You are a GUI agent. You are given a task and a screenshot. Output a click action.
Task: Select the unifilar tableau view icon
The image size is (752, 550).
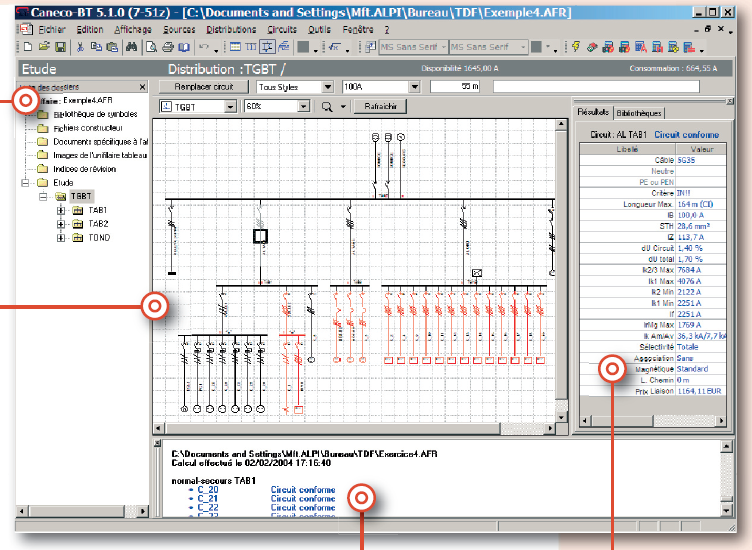tap(267, 47)
